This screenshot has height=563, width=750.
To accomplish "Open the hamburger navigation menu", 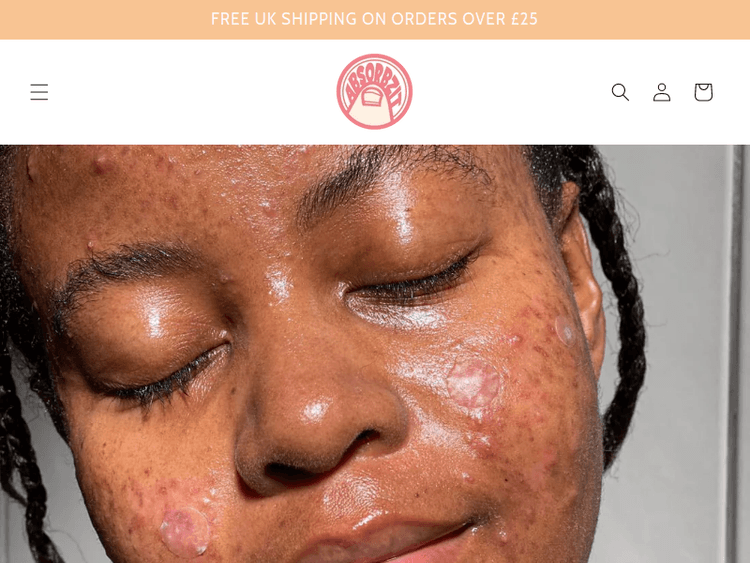I will click(x=39, y=92).
